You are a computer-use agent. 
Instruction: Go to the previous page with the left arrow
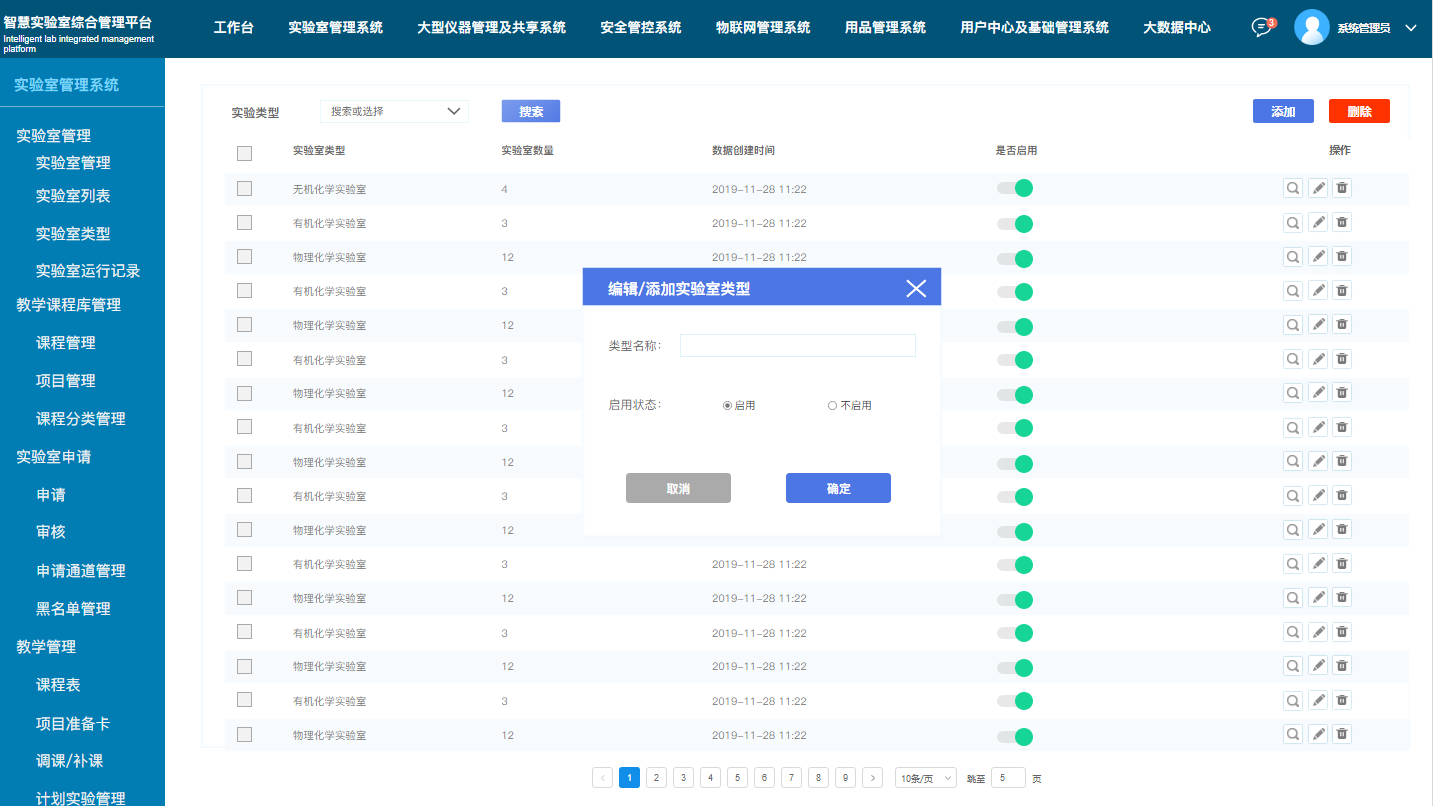pos(602,778)
